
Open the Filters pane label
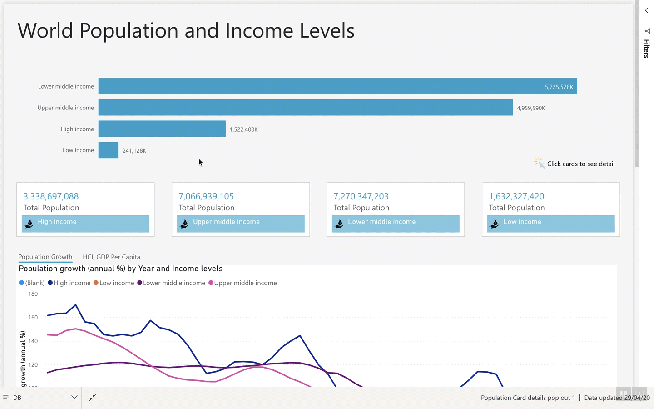coord(646,49)
